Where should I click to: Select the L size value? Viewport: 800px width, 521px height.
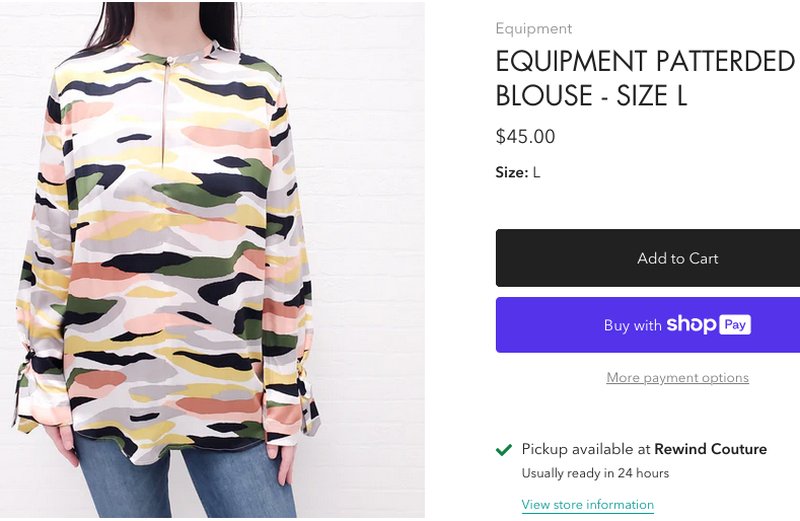pos(536,172)
